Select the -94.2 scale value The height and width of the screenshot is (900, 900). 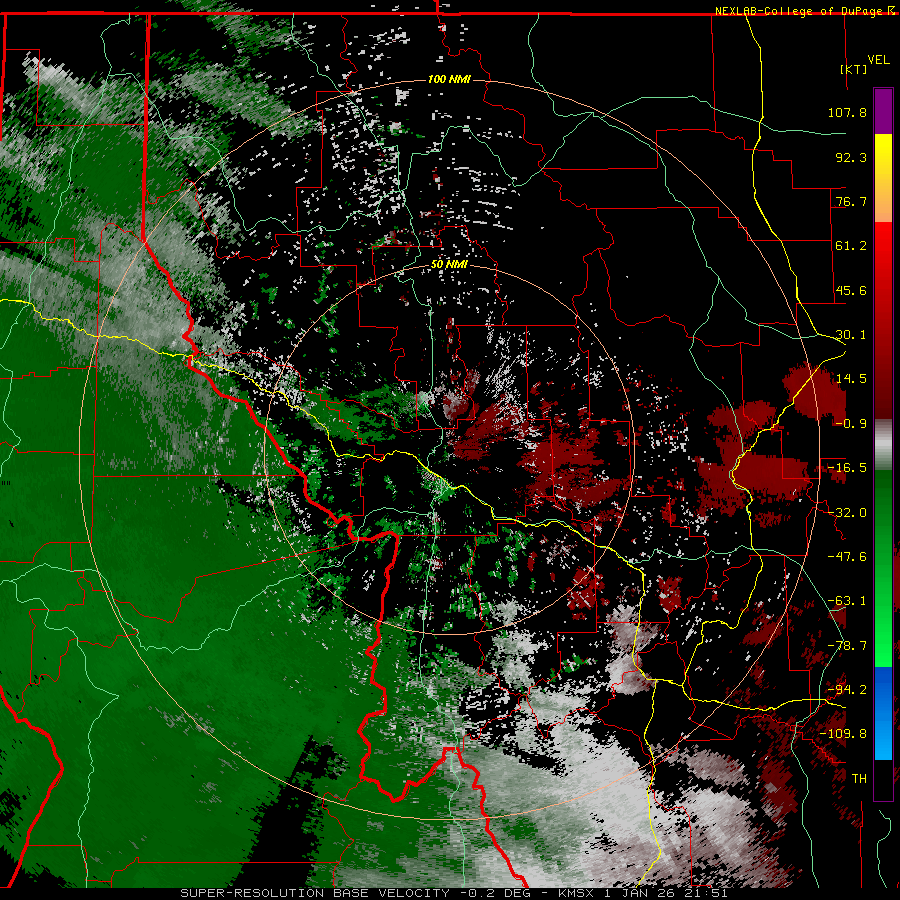[847, 690]
